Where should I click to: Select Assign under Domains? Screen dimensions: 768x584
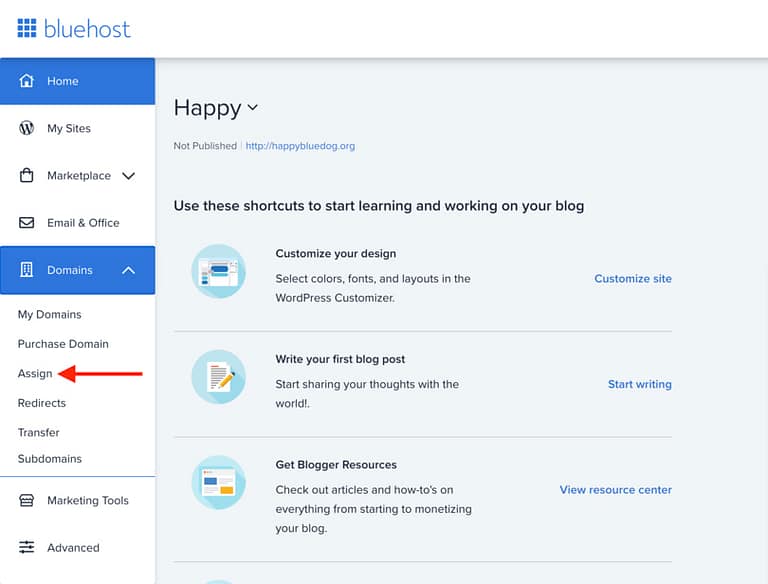[x=35, y=374]
